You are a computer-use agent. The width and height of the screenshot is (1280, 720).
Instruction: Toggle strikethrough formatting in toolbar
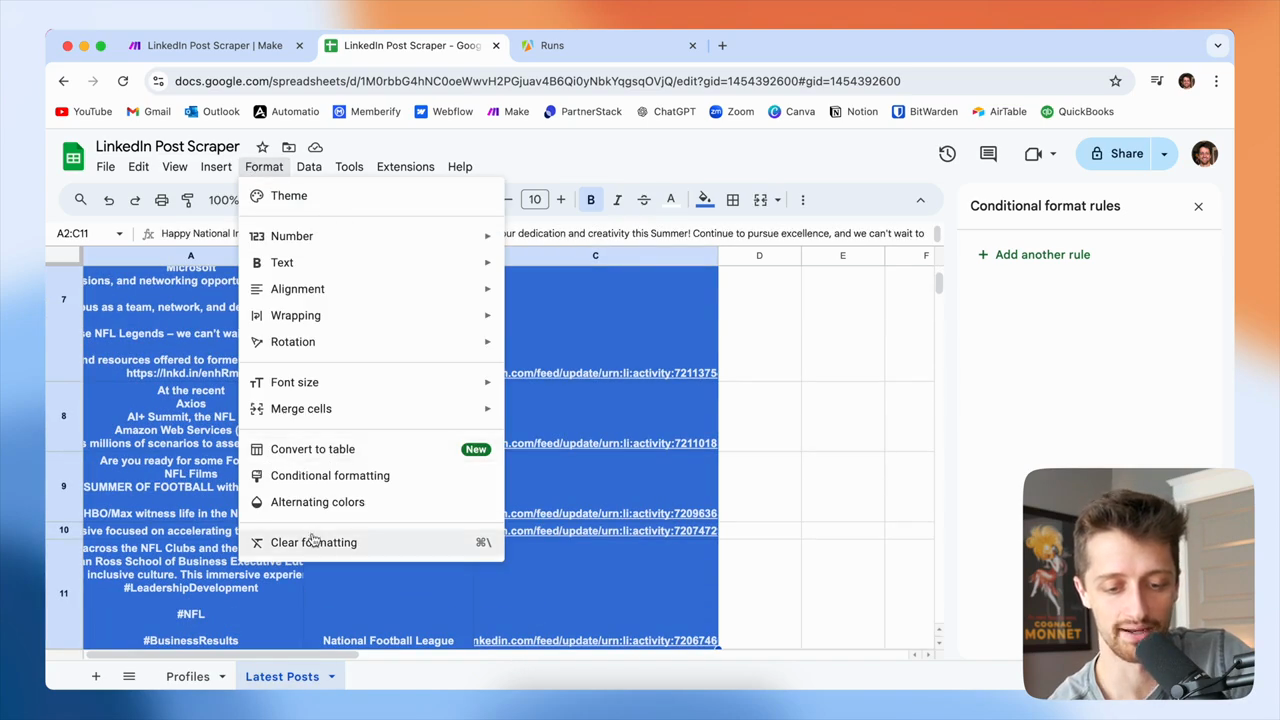click(643, 200)
